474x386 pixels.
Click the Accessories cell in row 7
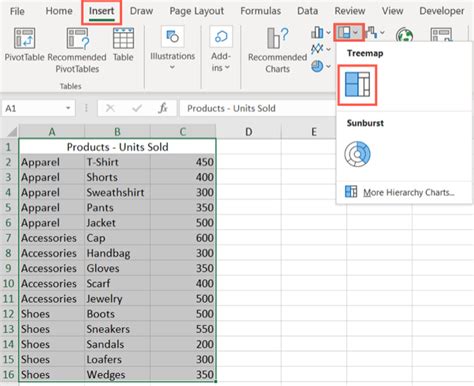(52, 238)
